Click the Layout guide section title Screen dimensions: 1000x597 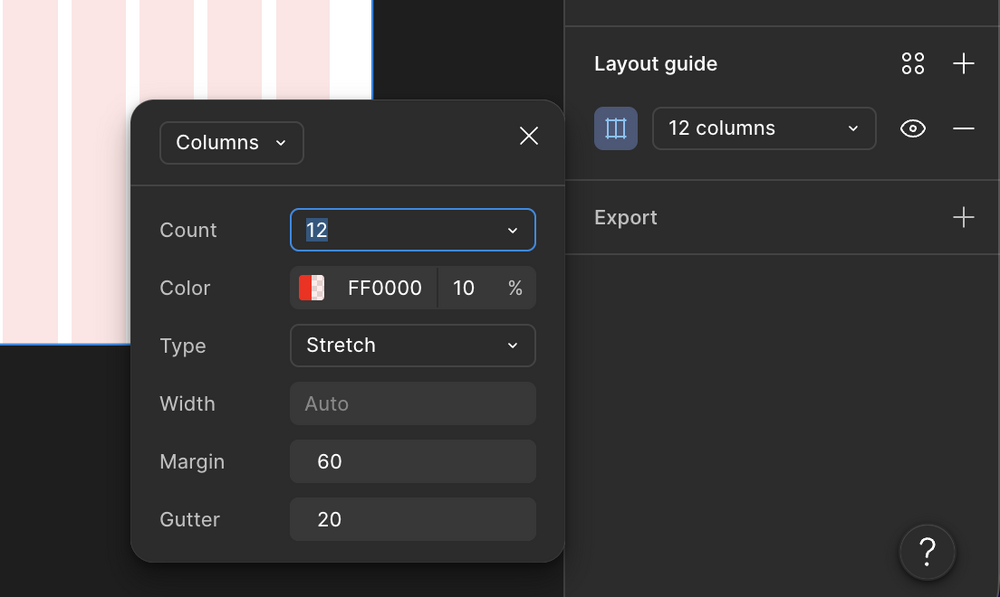click(x=656, y=64)
